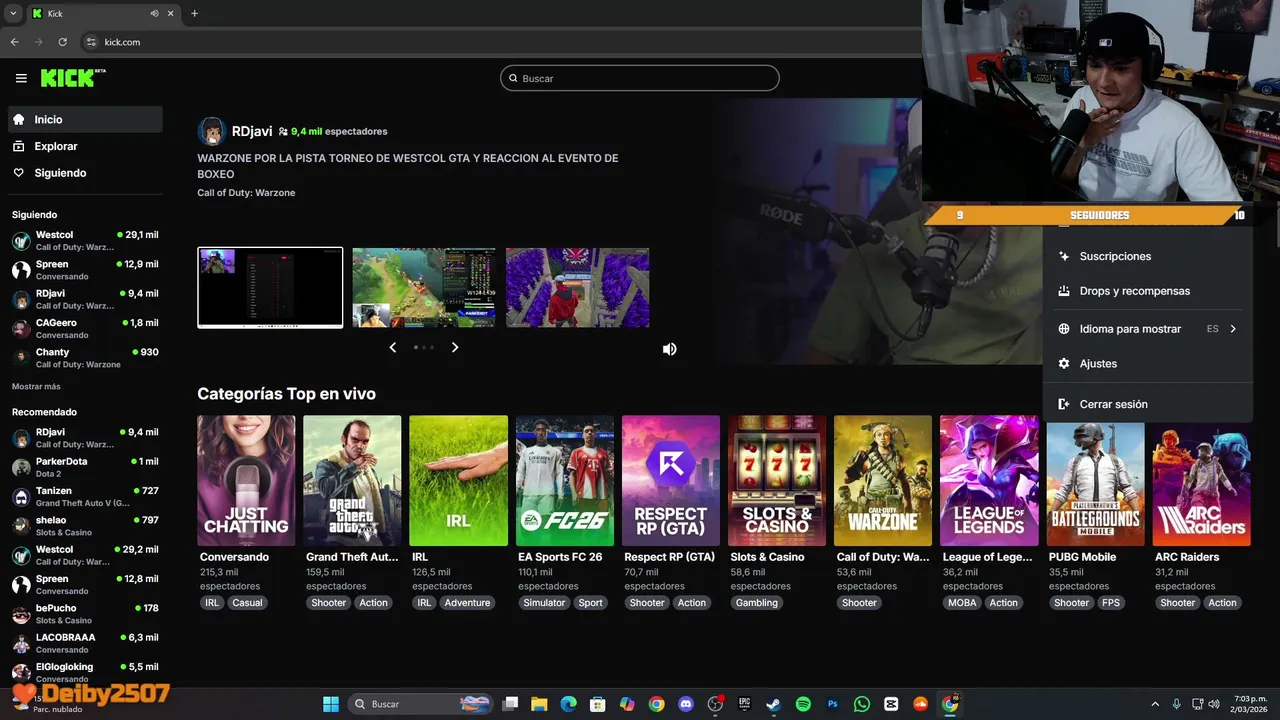Viewport: 1280px width, 720px height.
Task: Open Photoshop from taskbar
Action: click(832, 704)
